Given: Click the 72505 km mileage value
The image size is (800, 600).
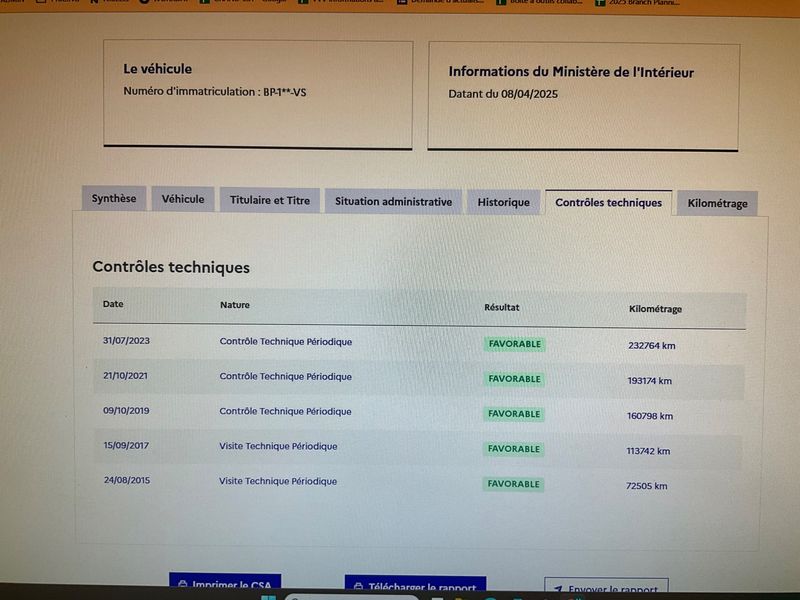Looking at the screenshot, I should pos(646,486).
